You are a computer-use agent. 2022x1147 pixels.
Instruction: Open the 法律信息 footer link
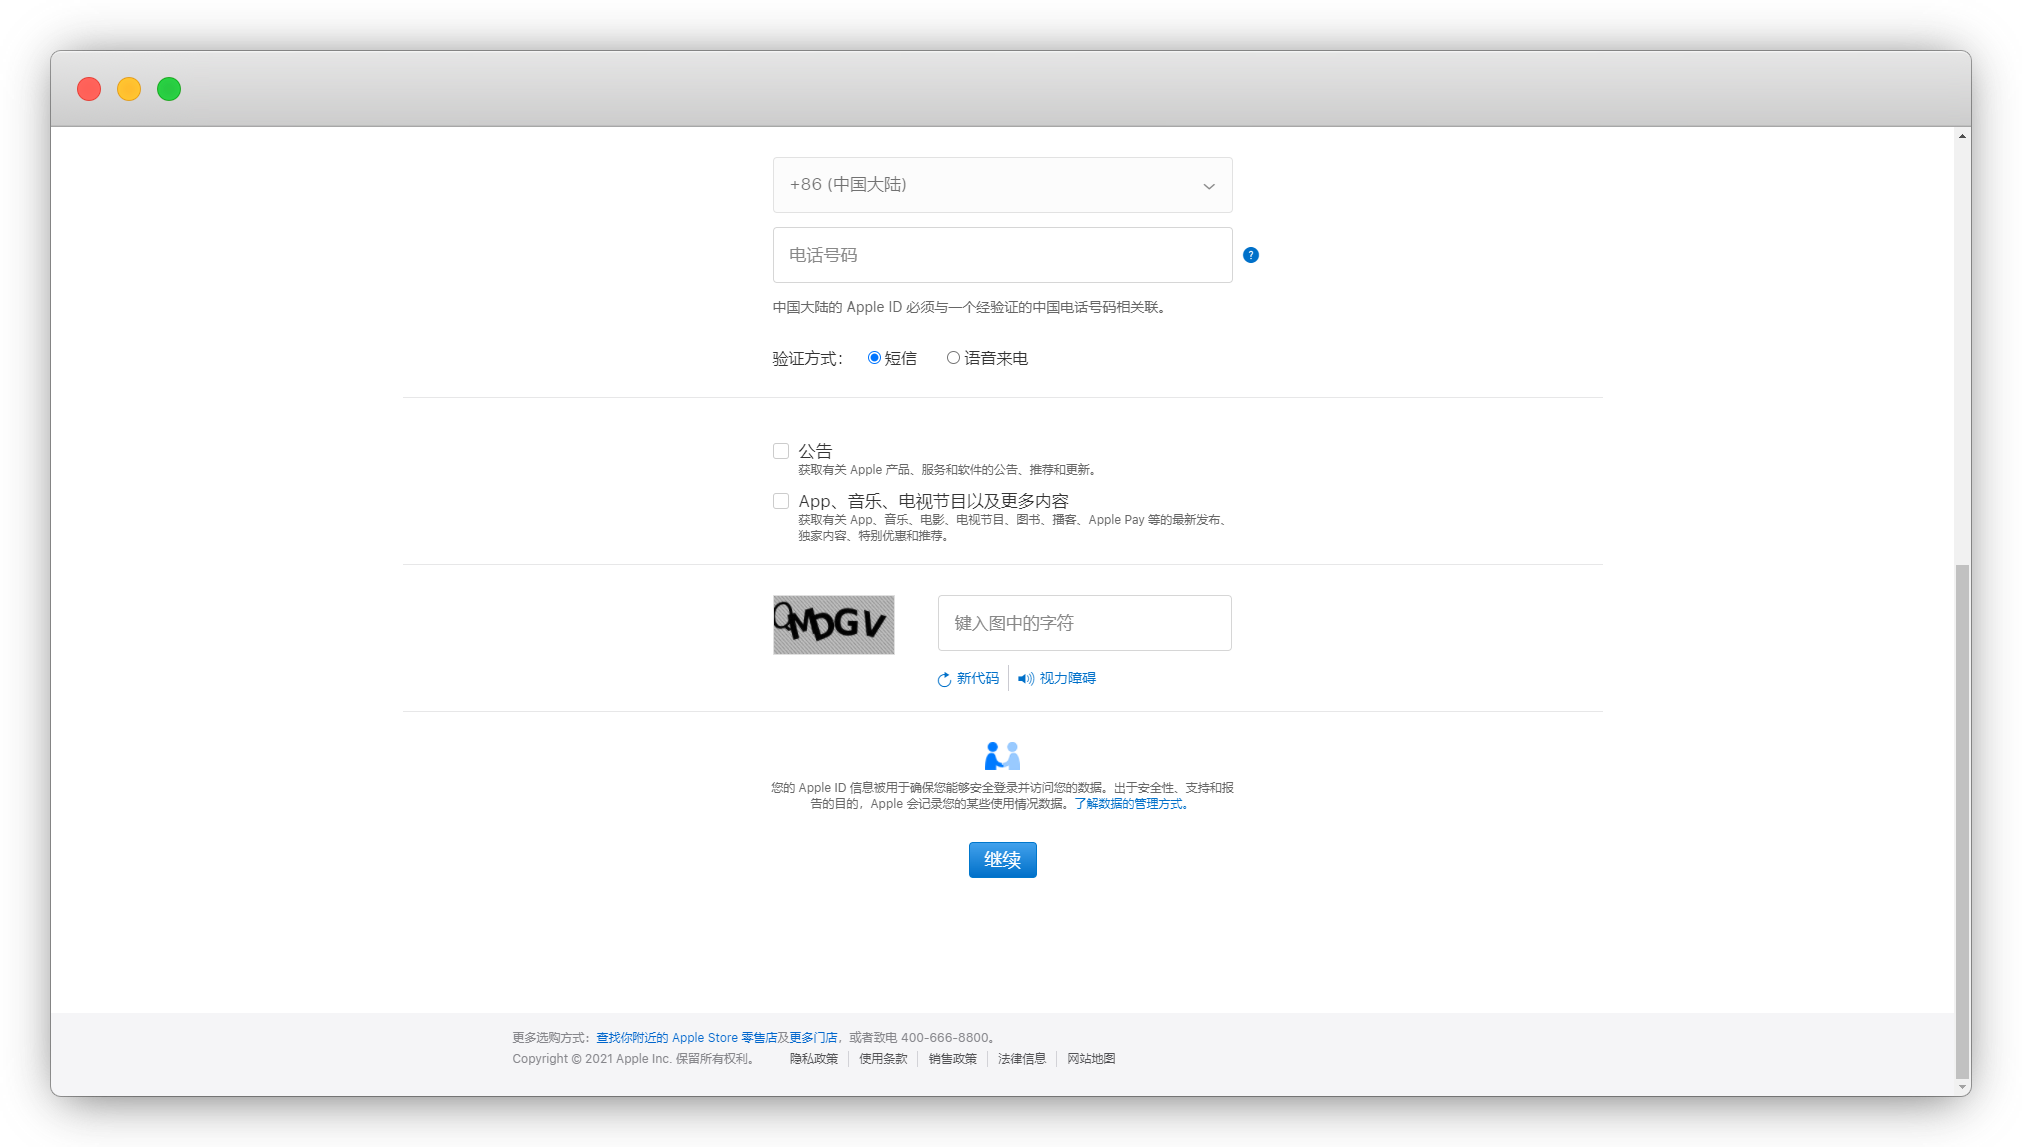(x=1021, y=1059)
